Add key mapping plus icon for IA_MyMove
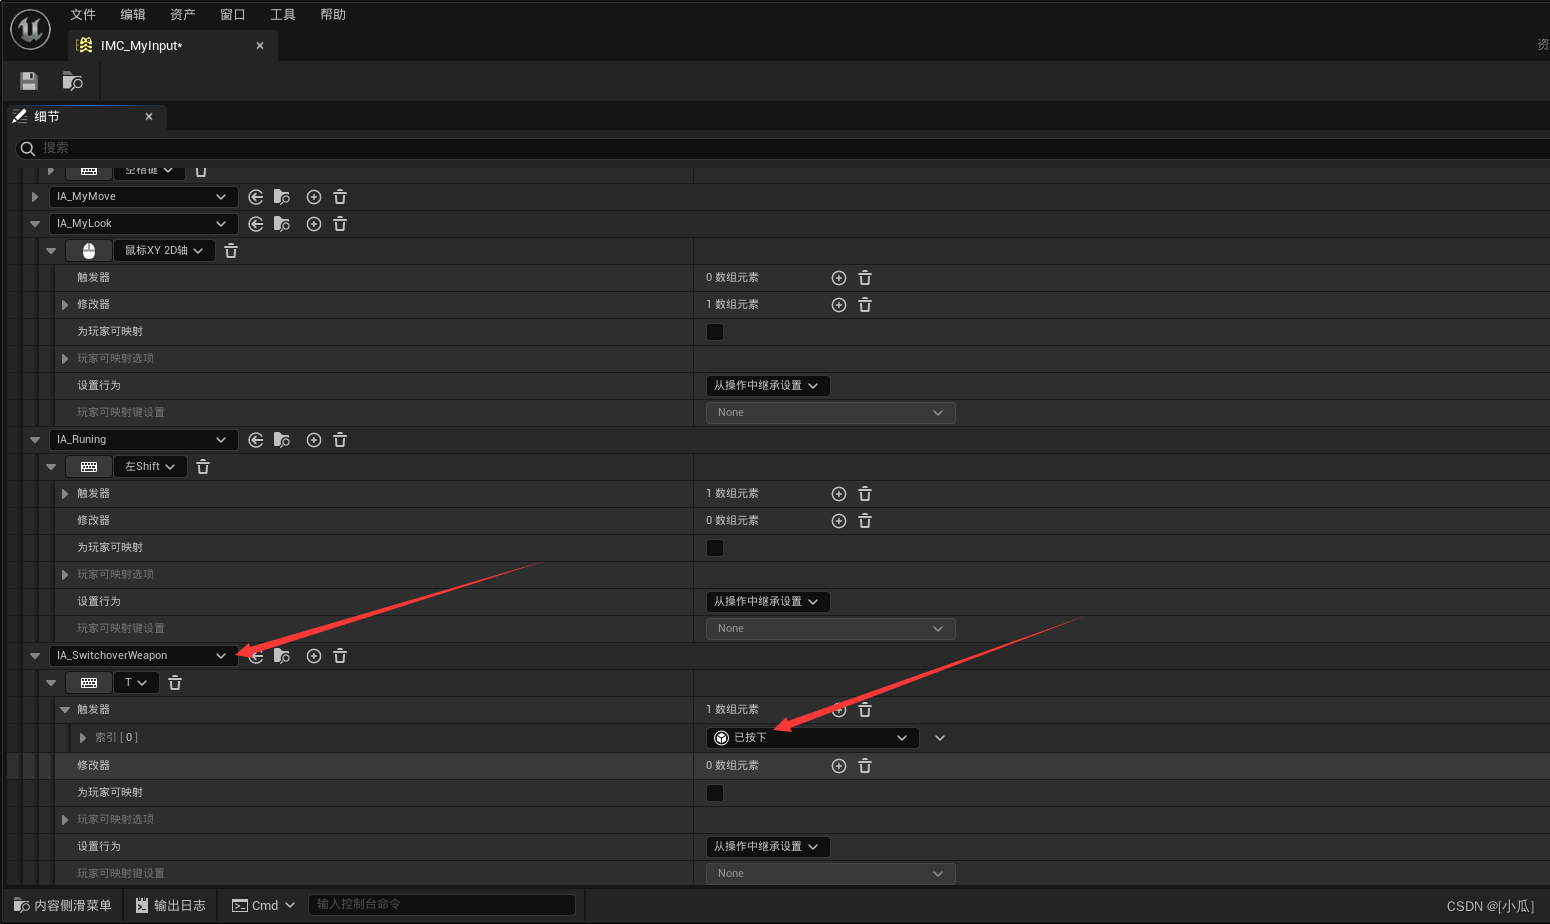This screenshot has height=924, width=1550. tap(314, 197)
